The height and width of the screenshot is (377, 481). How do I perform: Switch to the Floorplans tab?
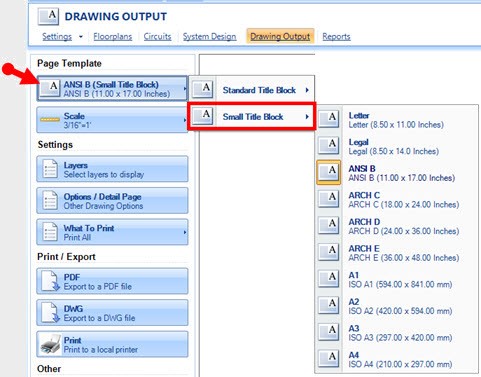pos(113,36)
